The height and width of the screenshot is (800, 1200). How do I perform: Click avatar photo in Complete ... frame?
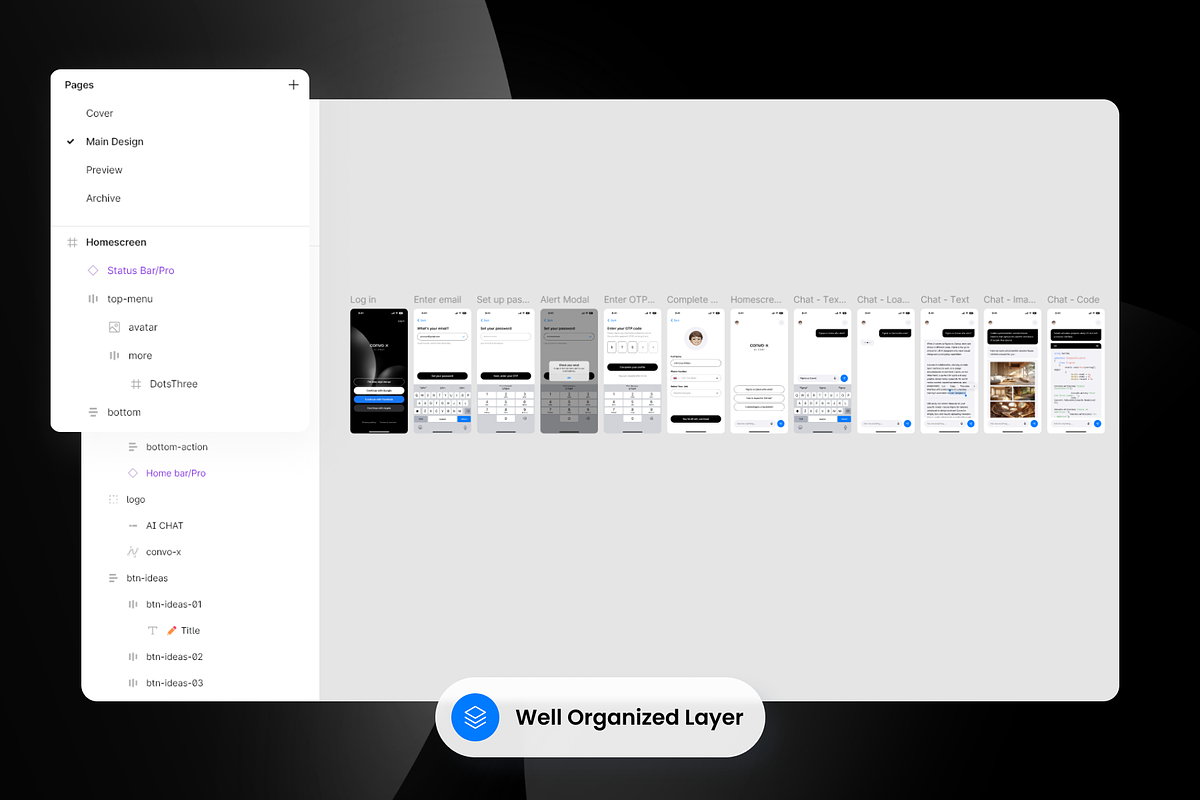coord(696,339)
